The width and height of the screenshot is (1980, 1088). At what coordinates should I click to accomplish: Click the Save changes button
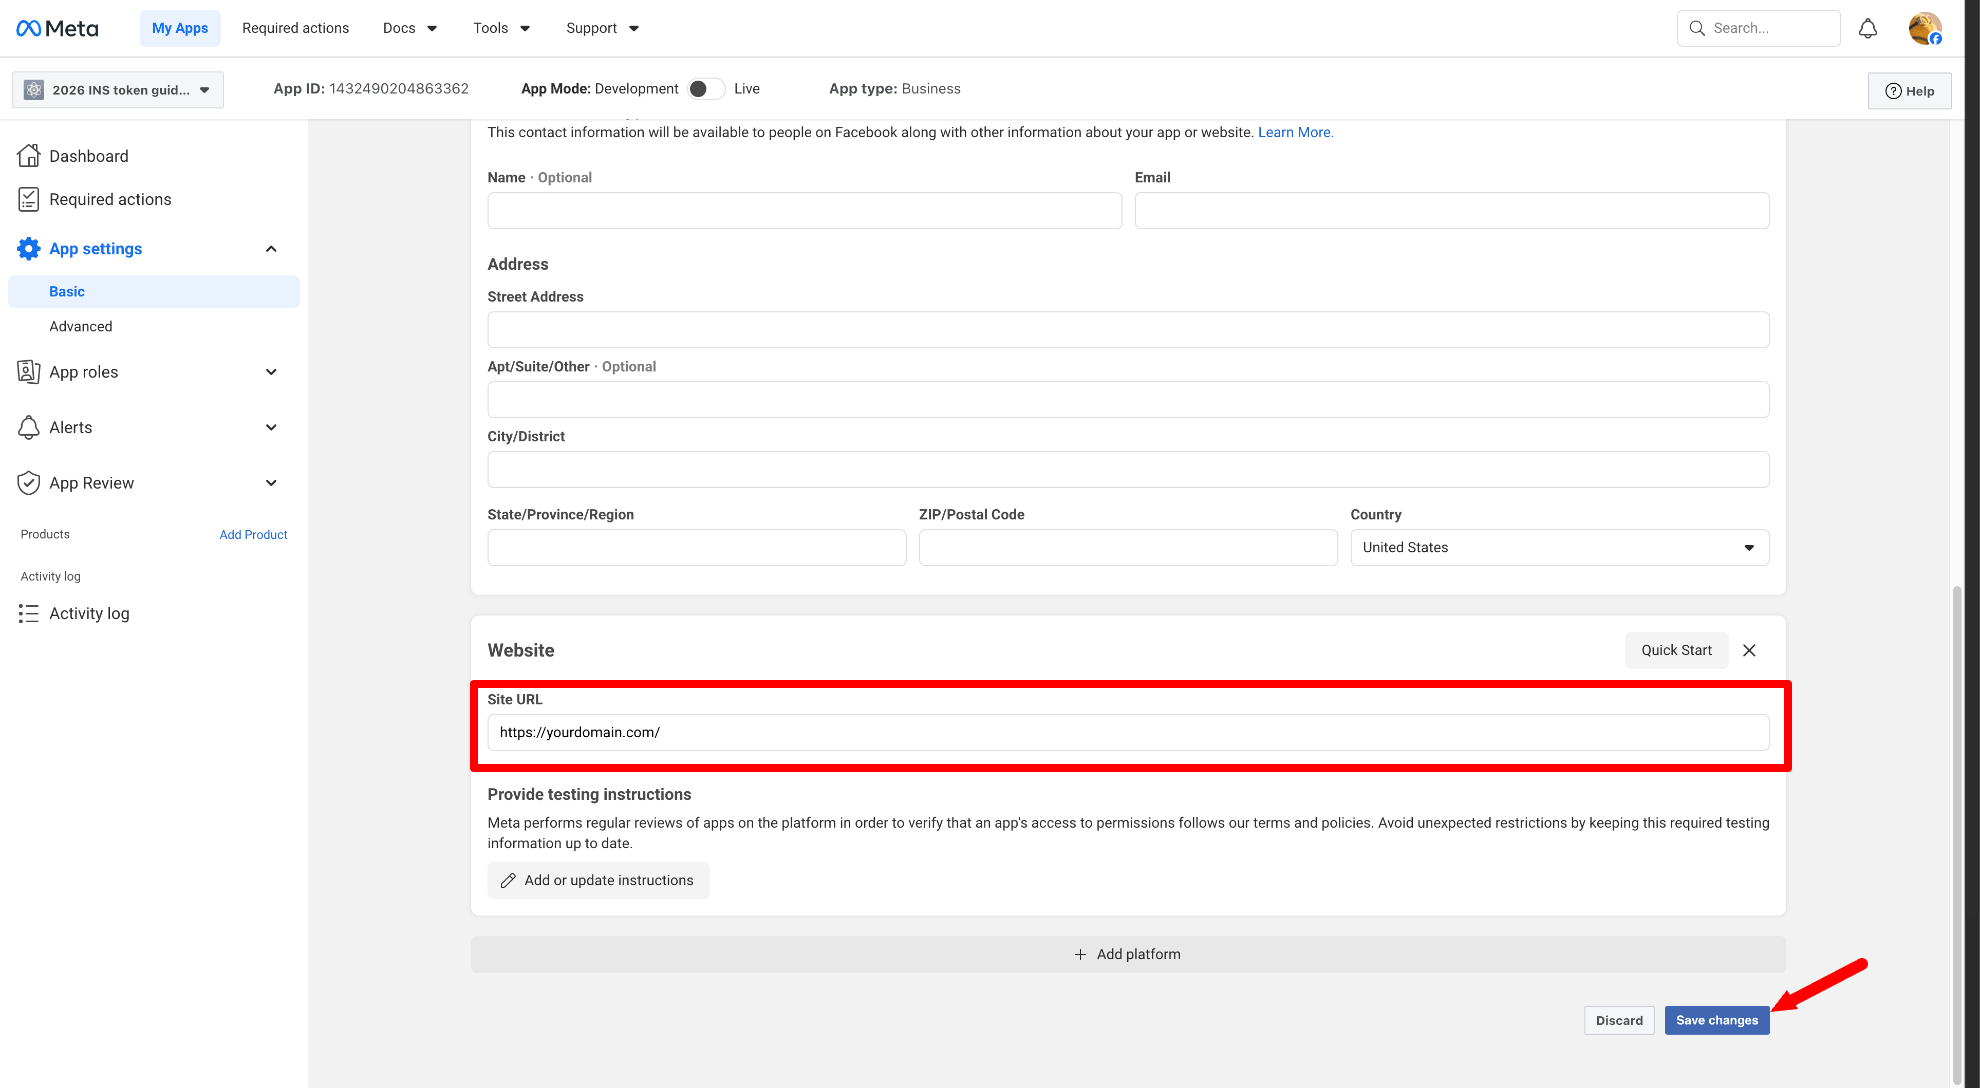(x=1716, y=1020)
